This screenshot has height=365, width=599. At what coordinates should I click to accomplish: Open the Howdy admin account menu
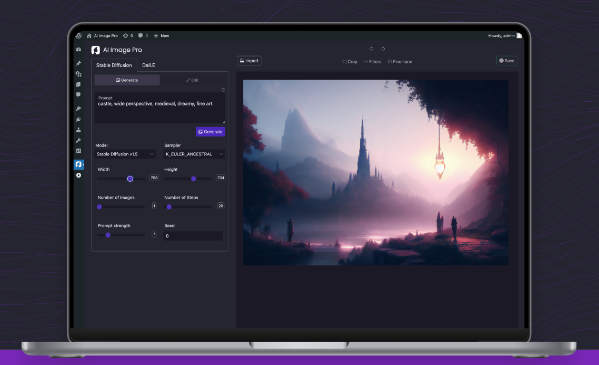pos(504,36)
